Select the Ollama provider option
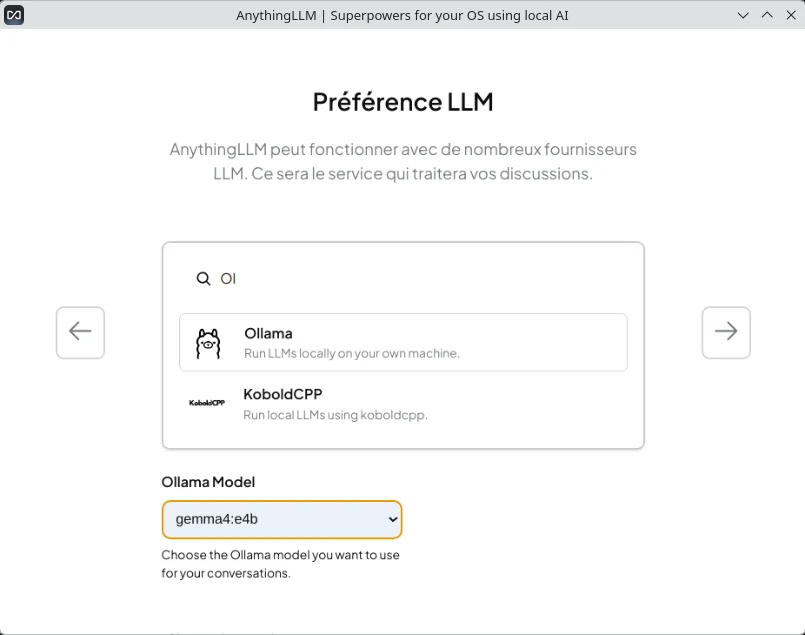 point(403,342)
